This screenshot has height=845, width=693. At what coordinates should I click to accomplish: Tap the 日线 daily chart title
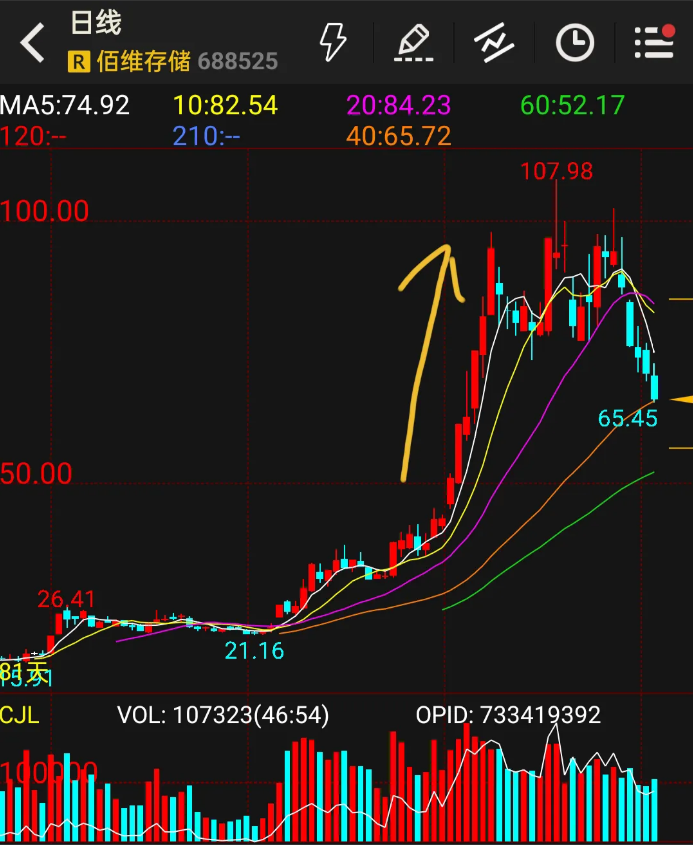pyautogui.click(x=96, y=23)
